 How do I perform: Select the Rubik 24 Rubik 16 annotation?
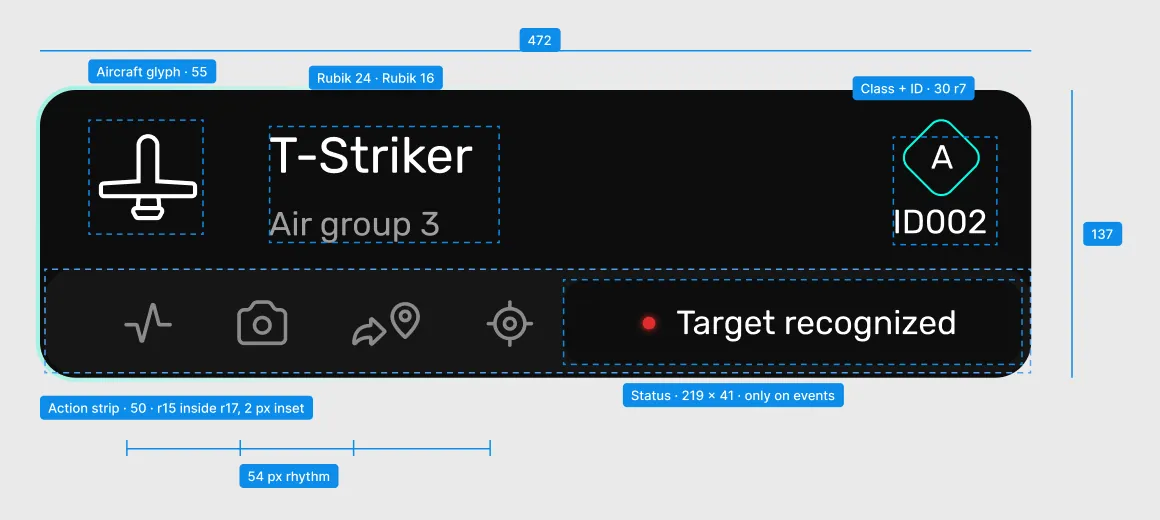point(376,78)
